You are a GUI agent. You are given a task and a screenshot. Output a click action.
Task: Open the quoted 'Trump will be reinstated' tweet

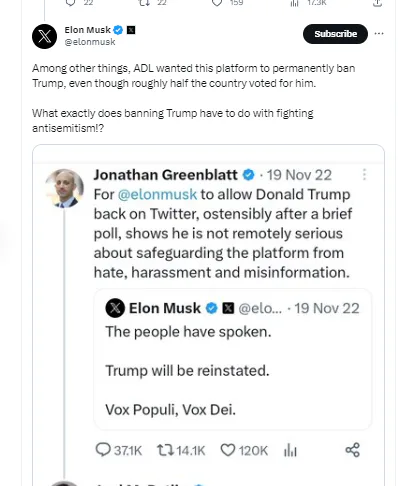point(232,359)
